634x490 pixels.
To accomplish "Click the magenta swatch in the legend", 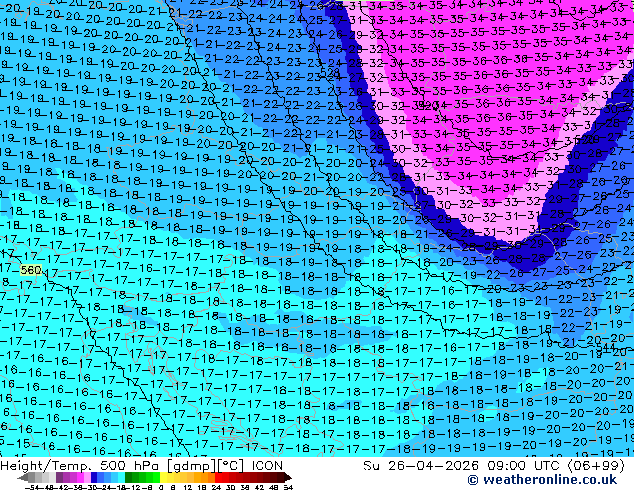I will [x=80, y=477].
